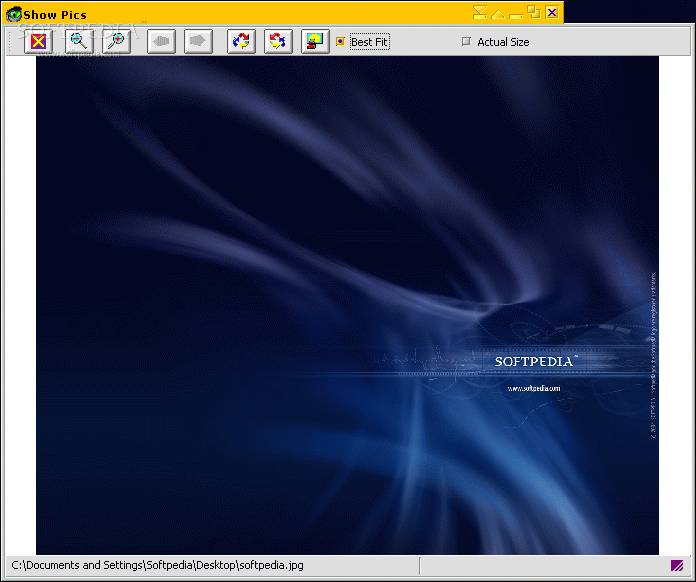Go to the next picture with the right arrow

point(198,42)
